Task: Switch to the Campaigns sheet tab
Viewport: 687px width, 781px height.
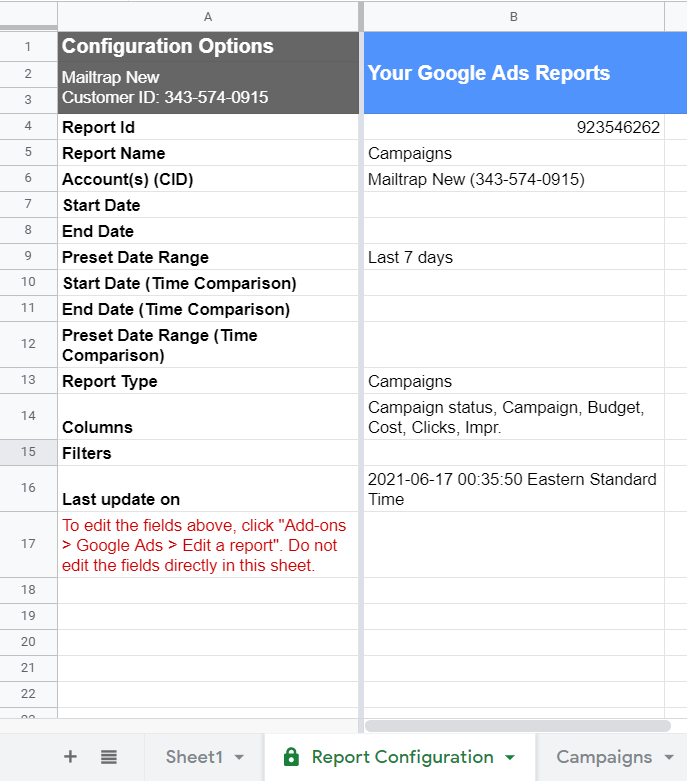Action: coord(604,757)
